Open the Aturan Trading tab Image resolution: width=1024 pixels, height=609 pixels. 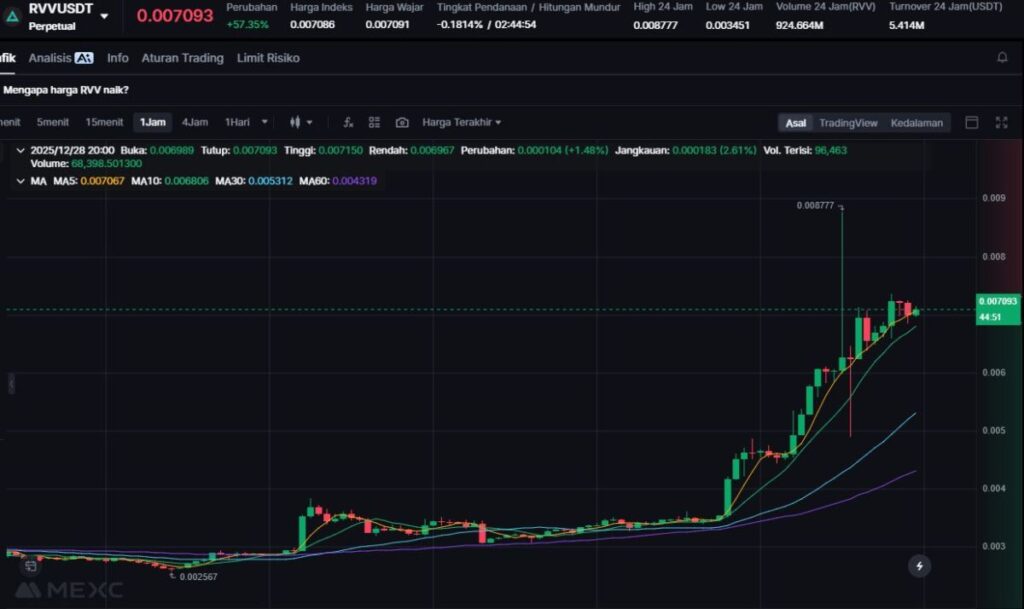point(182,58)
